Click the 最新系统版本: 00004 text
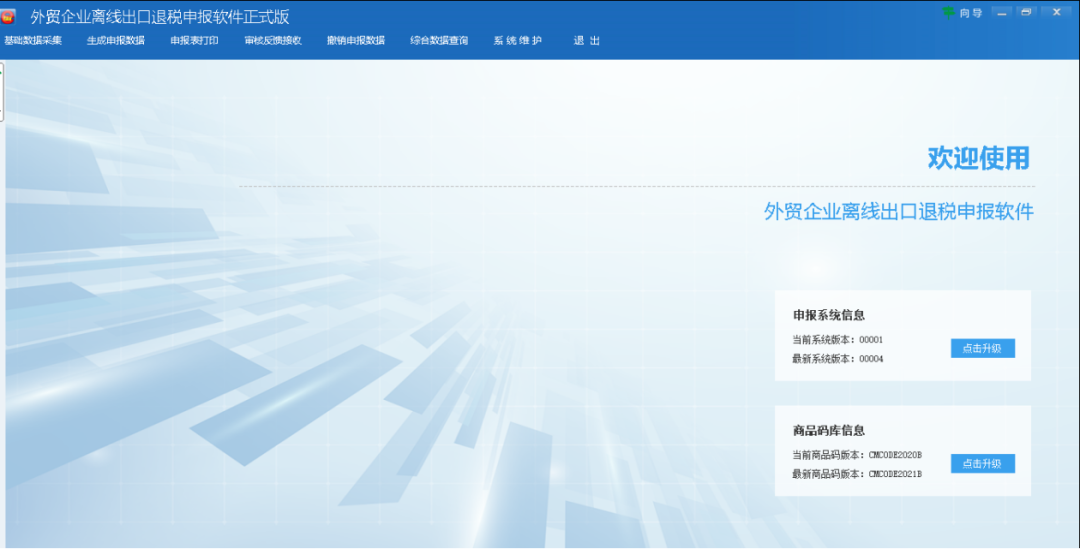The width and height of the screenshot is (1080, 549). [838, 359]
